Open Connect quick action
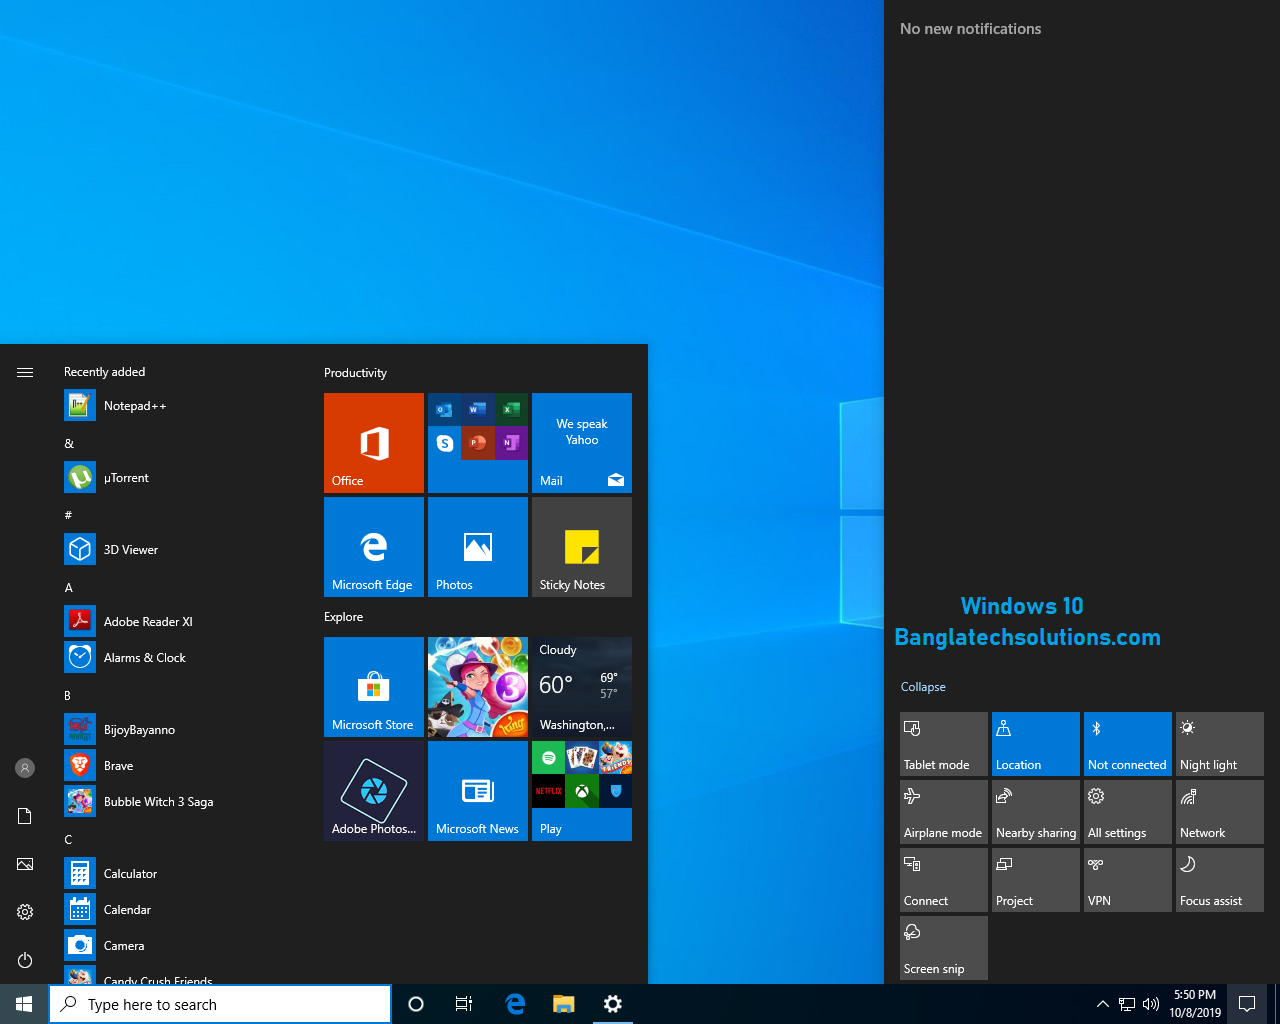Viewport: 1280px width, 1024px height. coord(944,880)
